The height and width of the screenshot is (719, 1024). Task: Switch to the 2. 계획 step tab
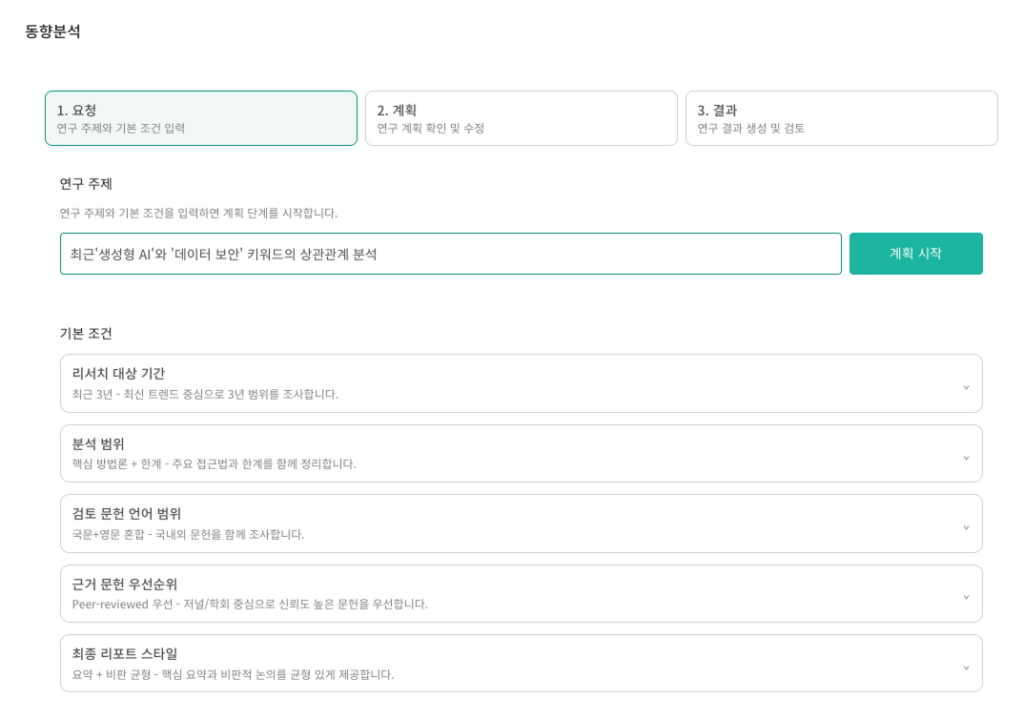point(521,119)
